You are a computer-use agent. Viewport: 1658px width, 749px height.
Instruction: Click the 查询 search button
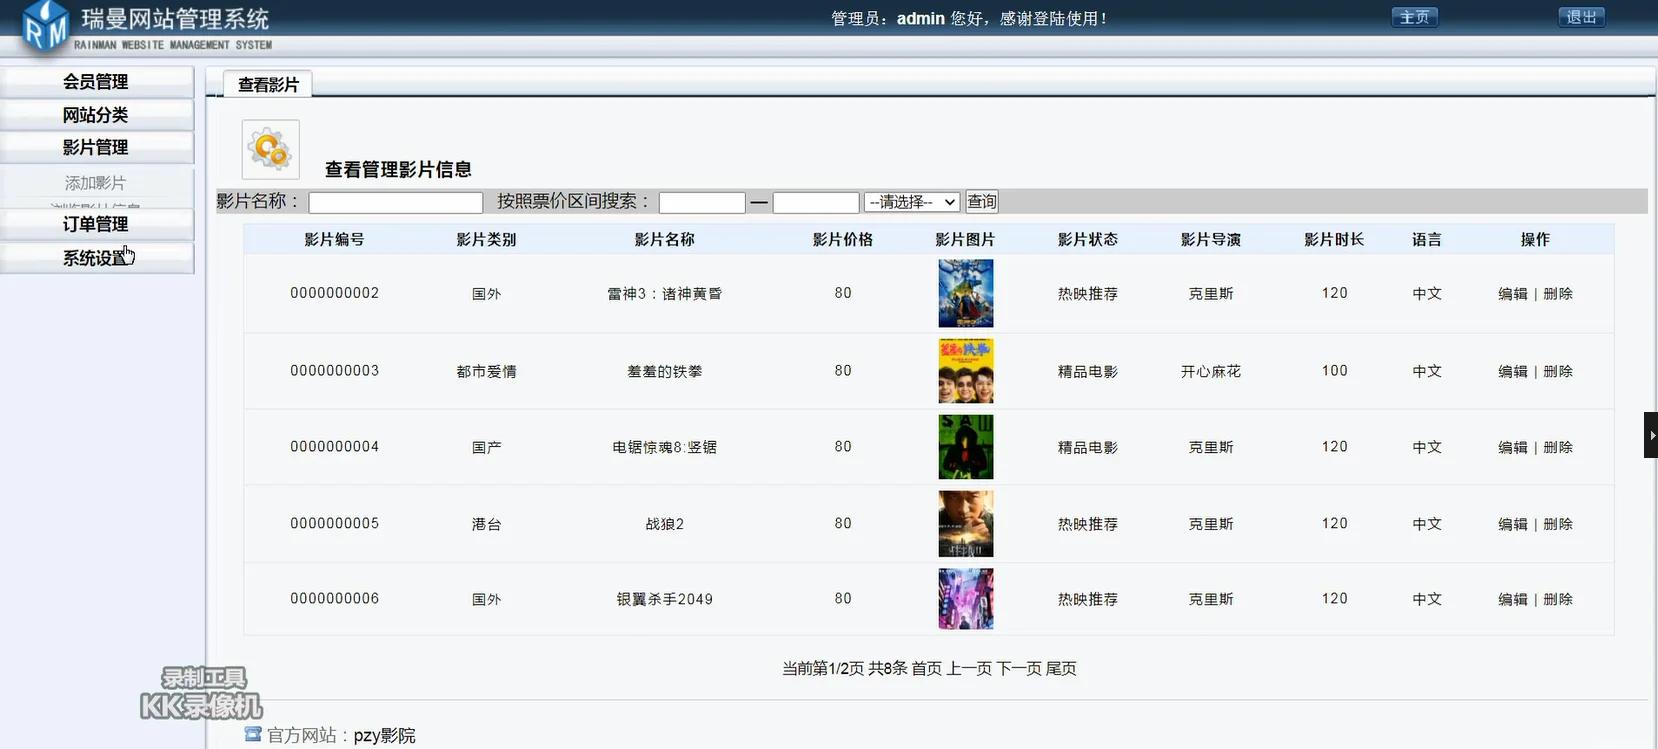(982, 202)
